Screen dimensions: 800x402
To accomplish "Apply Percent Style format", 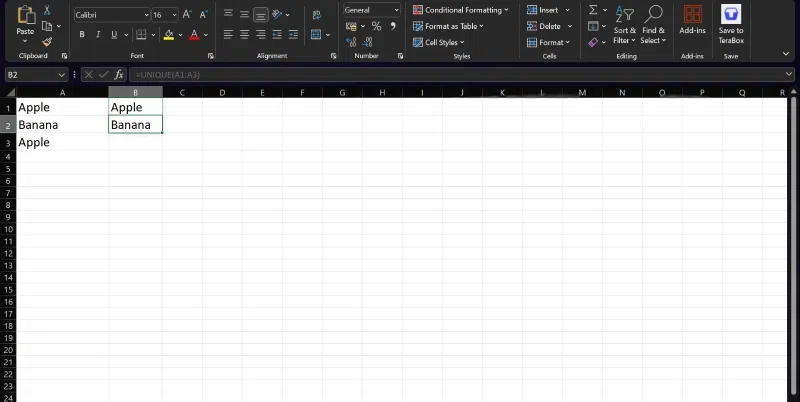I will 377,26.
